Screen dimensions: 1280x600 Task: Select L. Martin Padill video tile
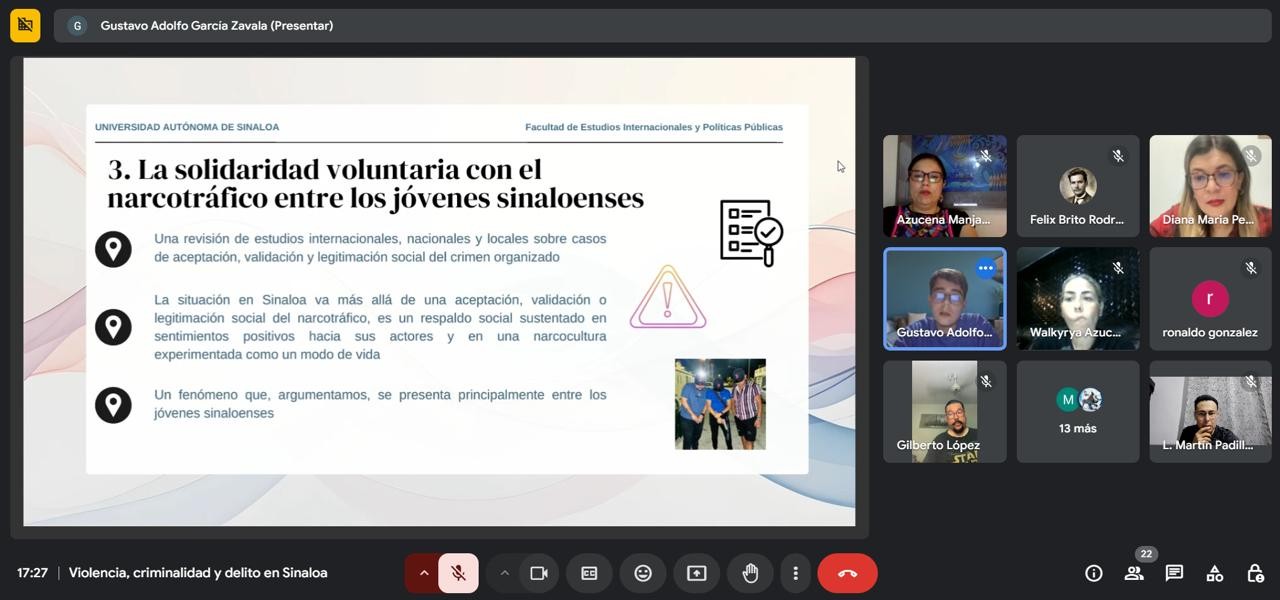[x=1210, y=412]
